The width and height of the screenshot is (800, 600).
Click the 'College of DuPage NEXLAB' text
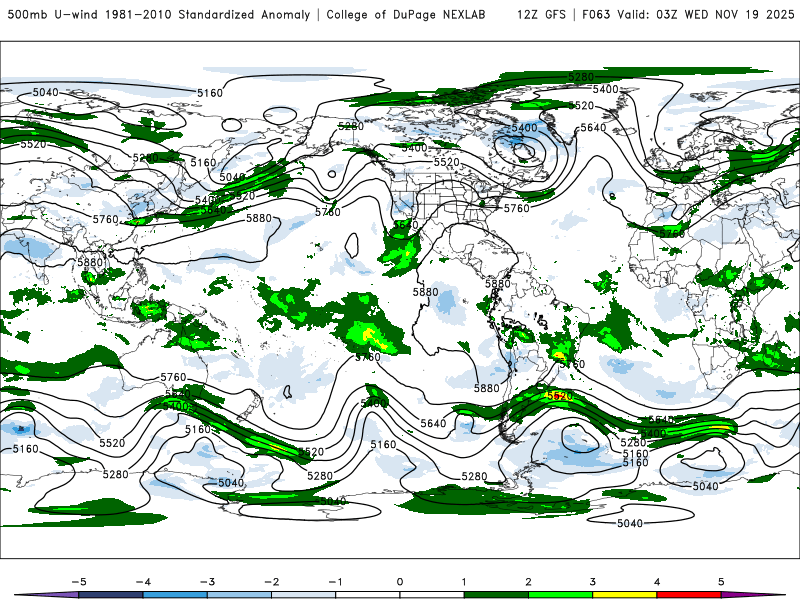[406, 14]
